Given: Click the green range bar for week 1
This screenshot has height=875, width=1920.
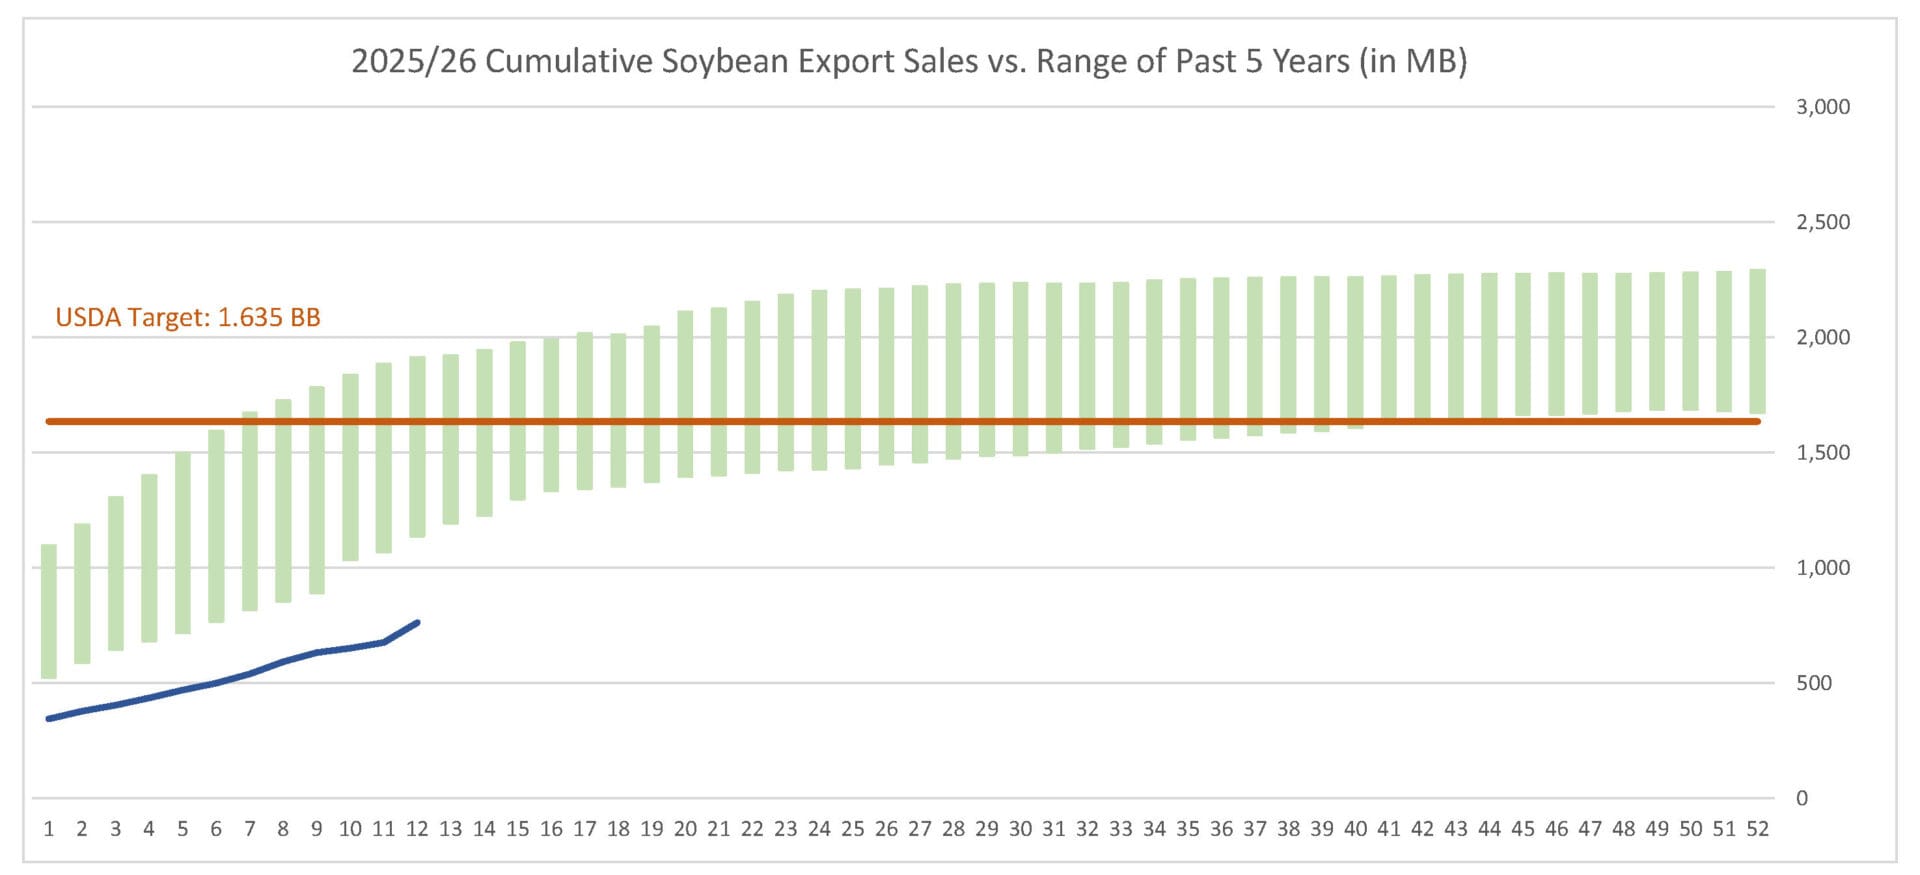Looking at the screenshot, I should point(48,610).
